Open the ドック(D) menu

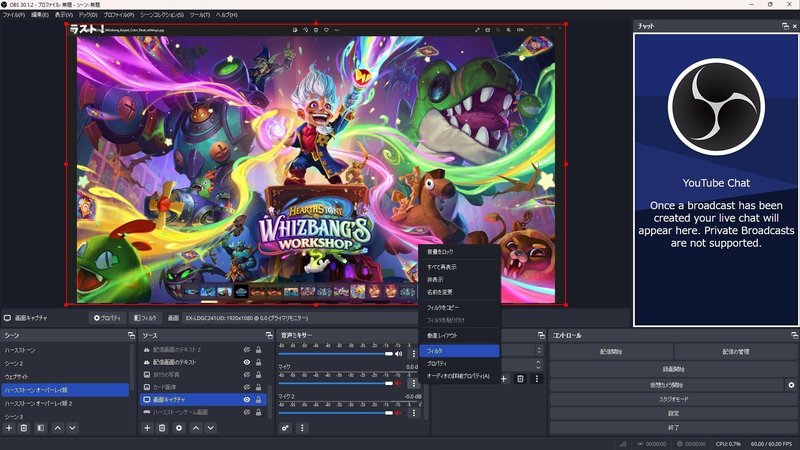pos(88,15)
